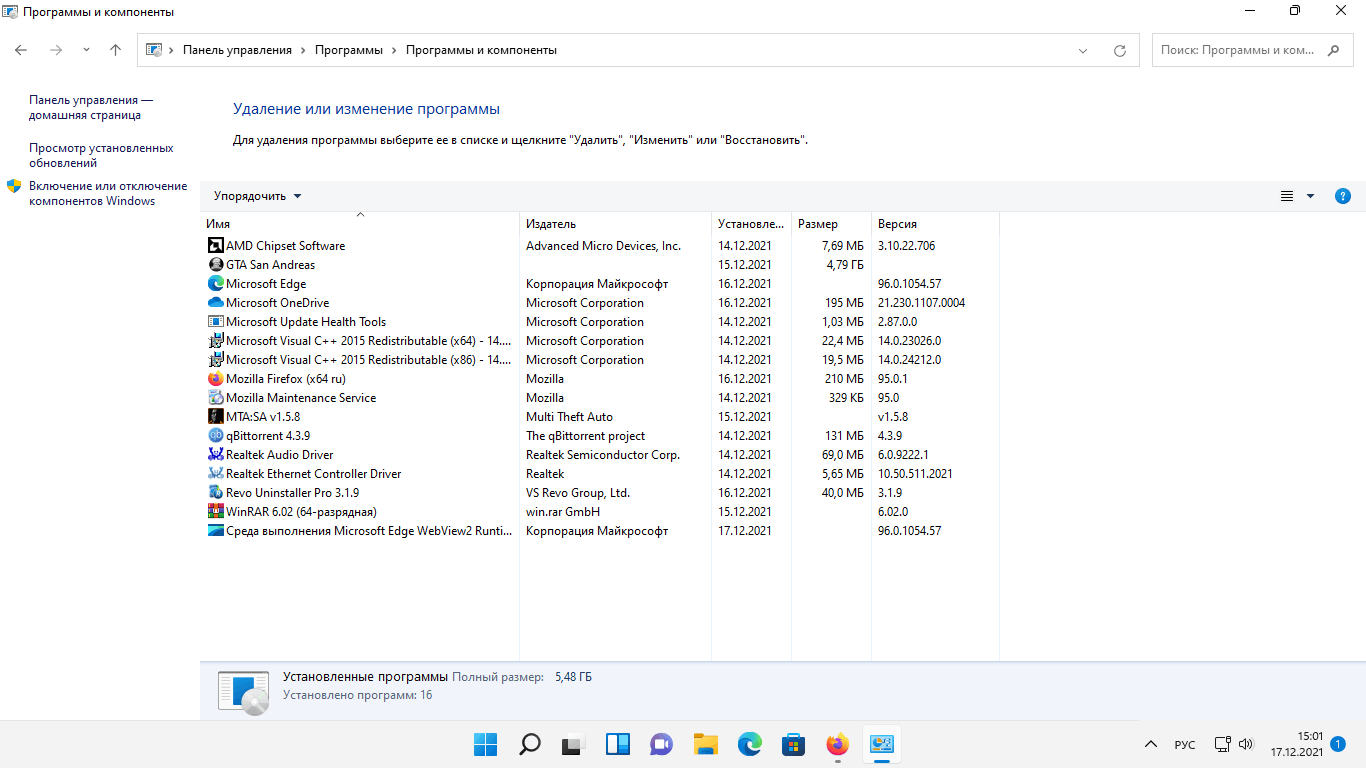This screenshot has height=768, width=1366.
Task: Launch Microsoft Store from the taskbar
Action: click(794, 744)
